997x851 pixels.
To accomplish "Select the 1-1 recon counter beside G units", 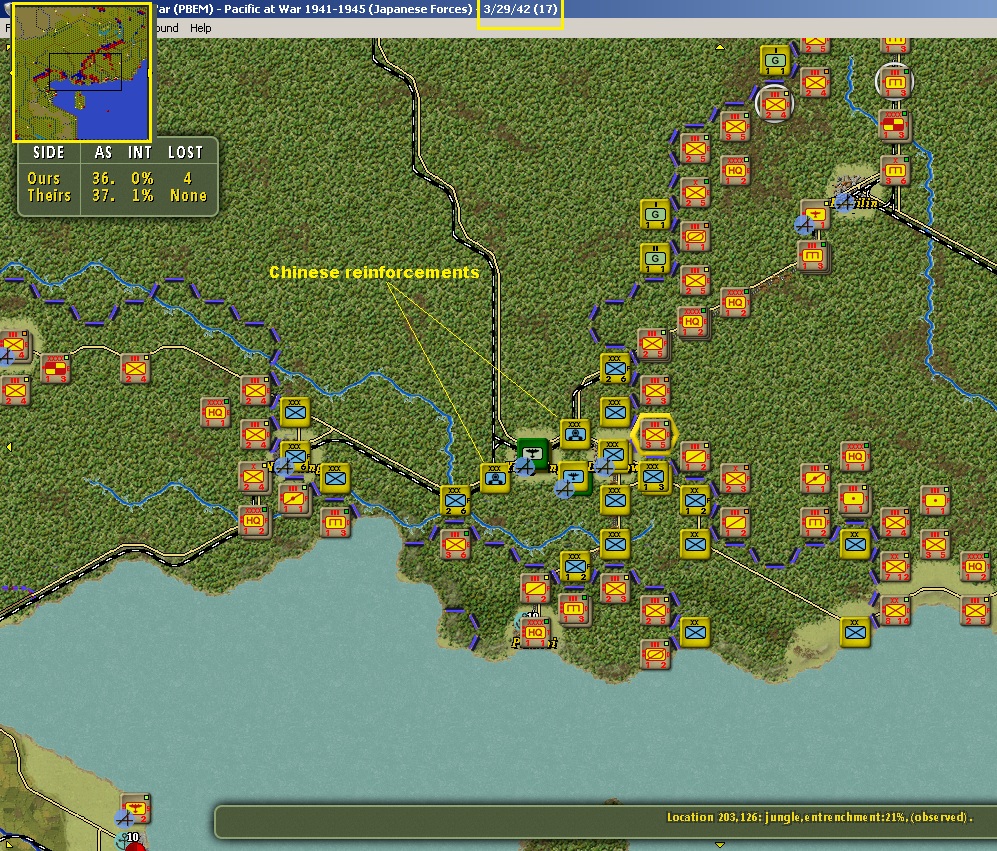I will [x=694, y=237].
